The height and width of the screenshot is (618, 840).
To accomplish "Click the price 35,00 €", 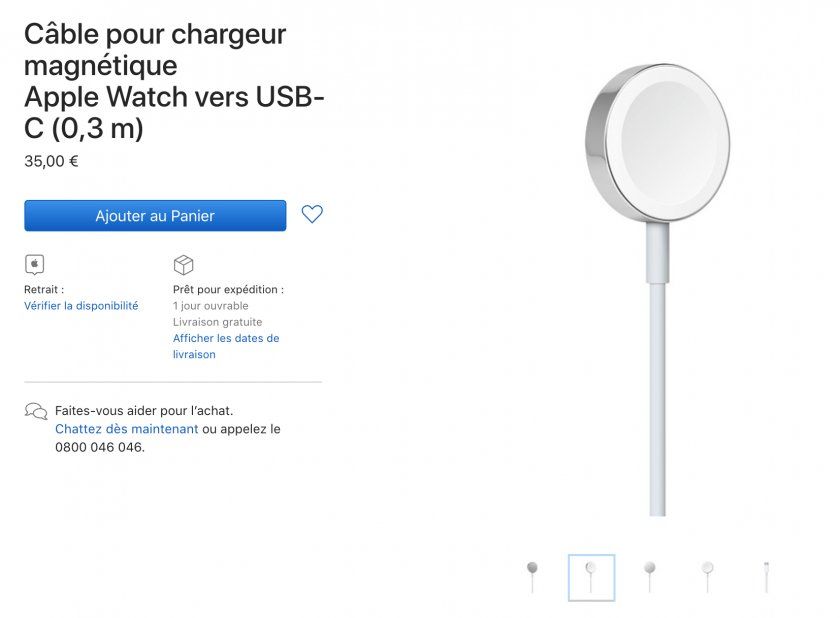I will click(x=48, y=161).
